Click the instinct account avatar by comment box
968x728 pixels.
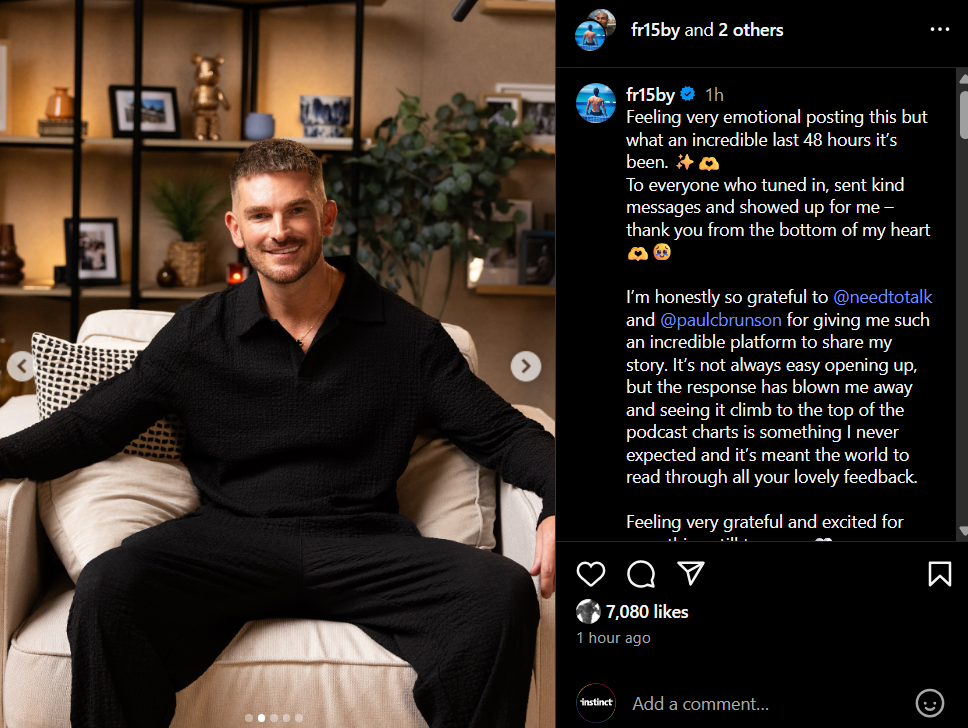click(x=596, y=703)
